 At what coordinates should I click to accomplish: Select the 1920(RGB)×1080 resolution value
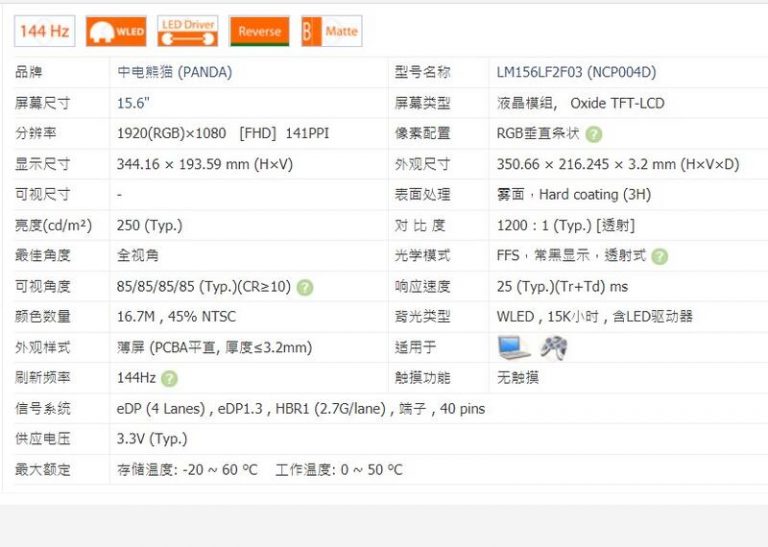(173, 133)
